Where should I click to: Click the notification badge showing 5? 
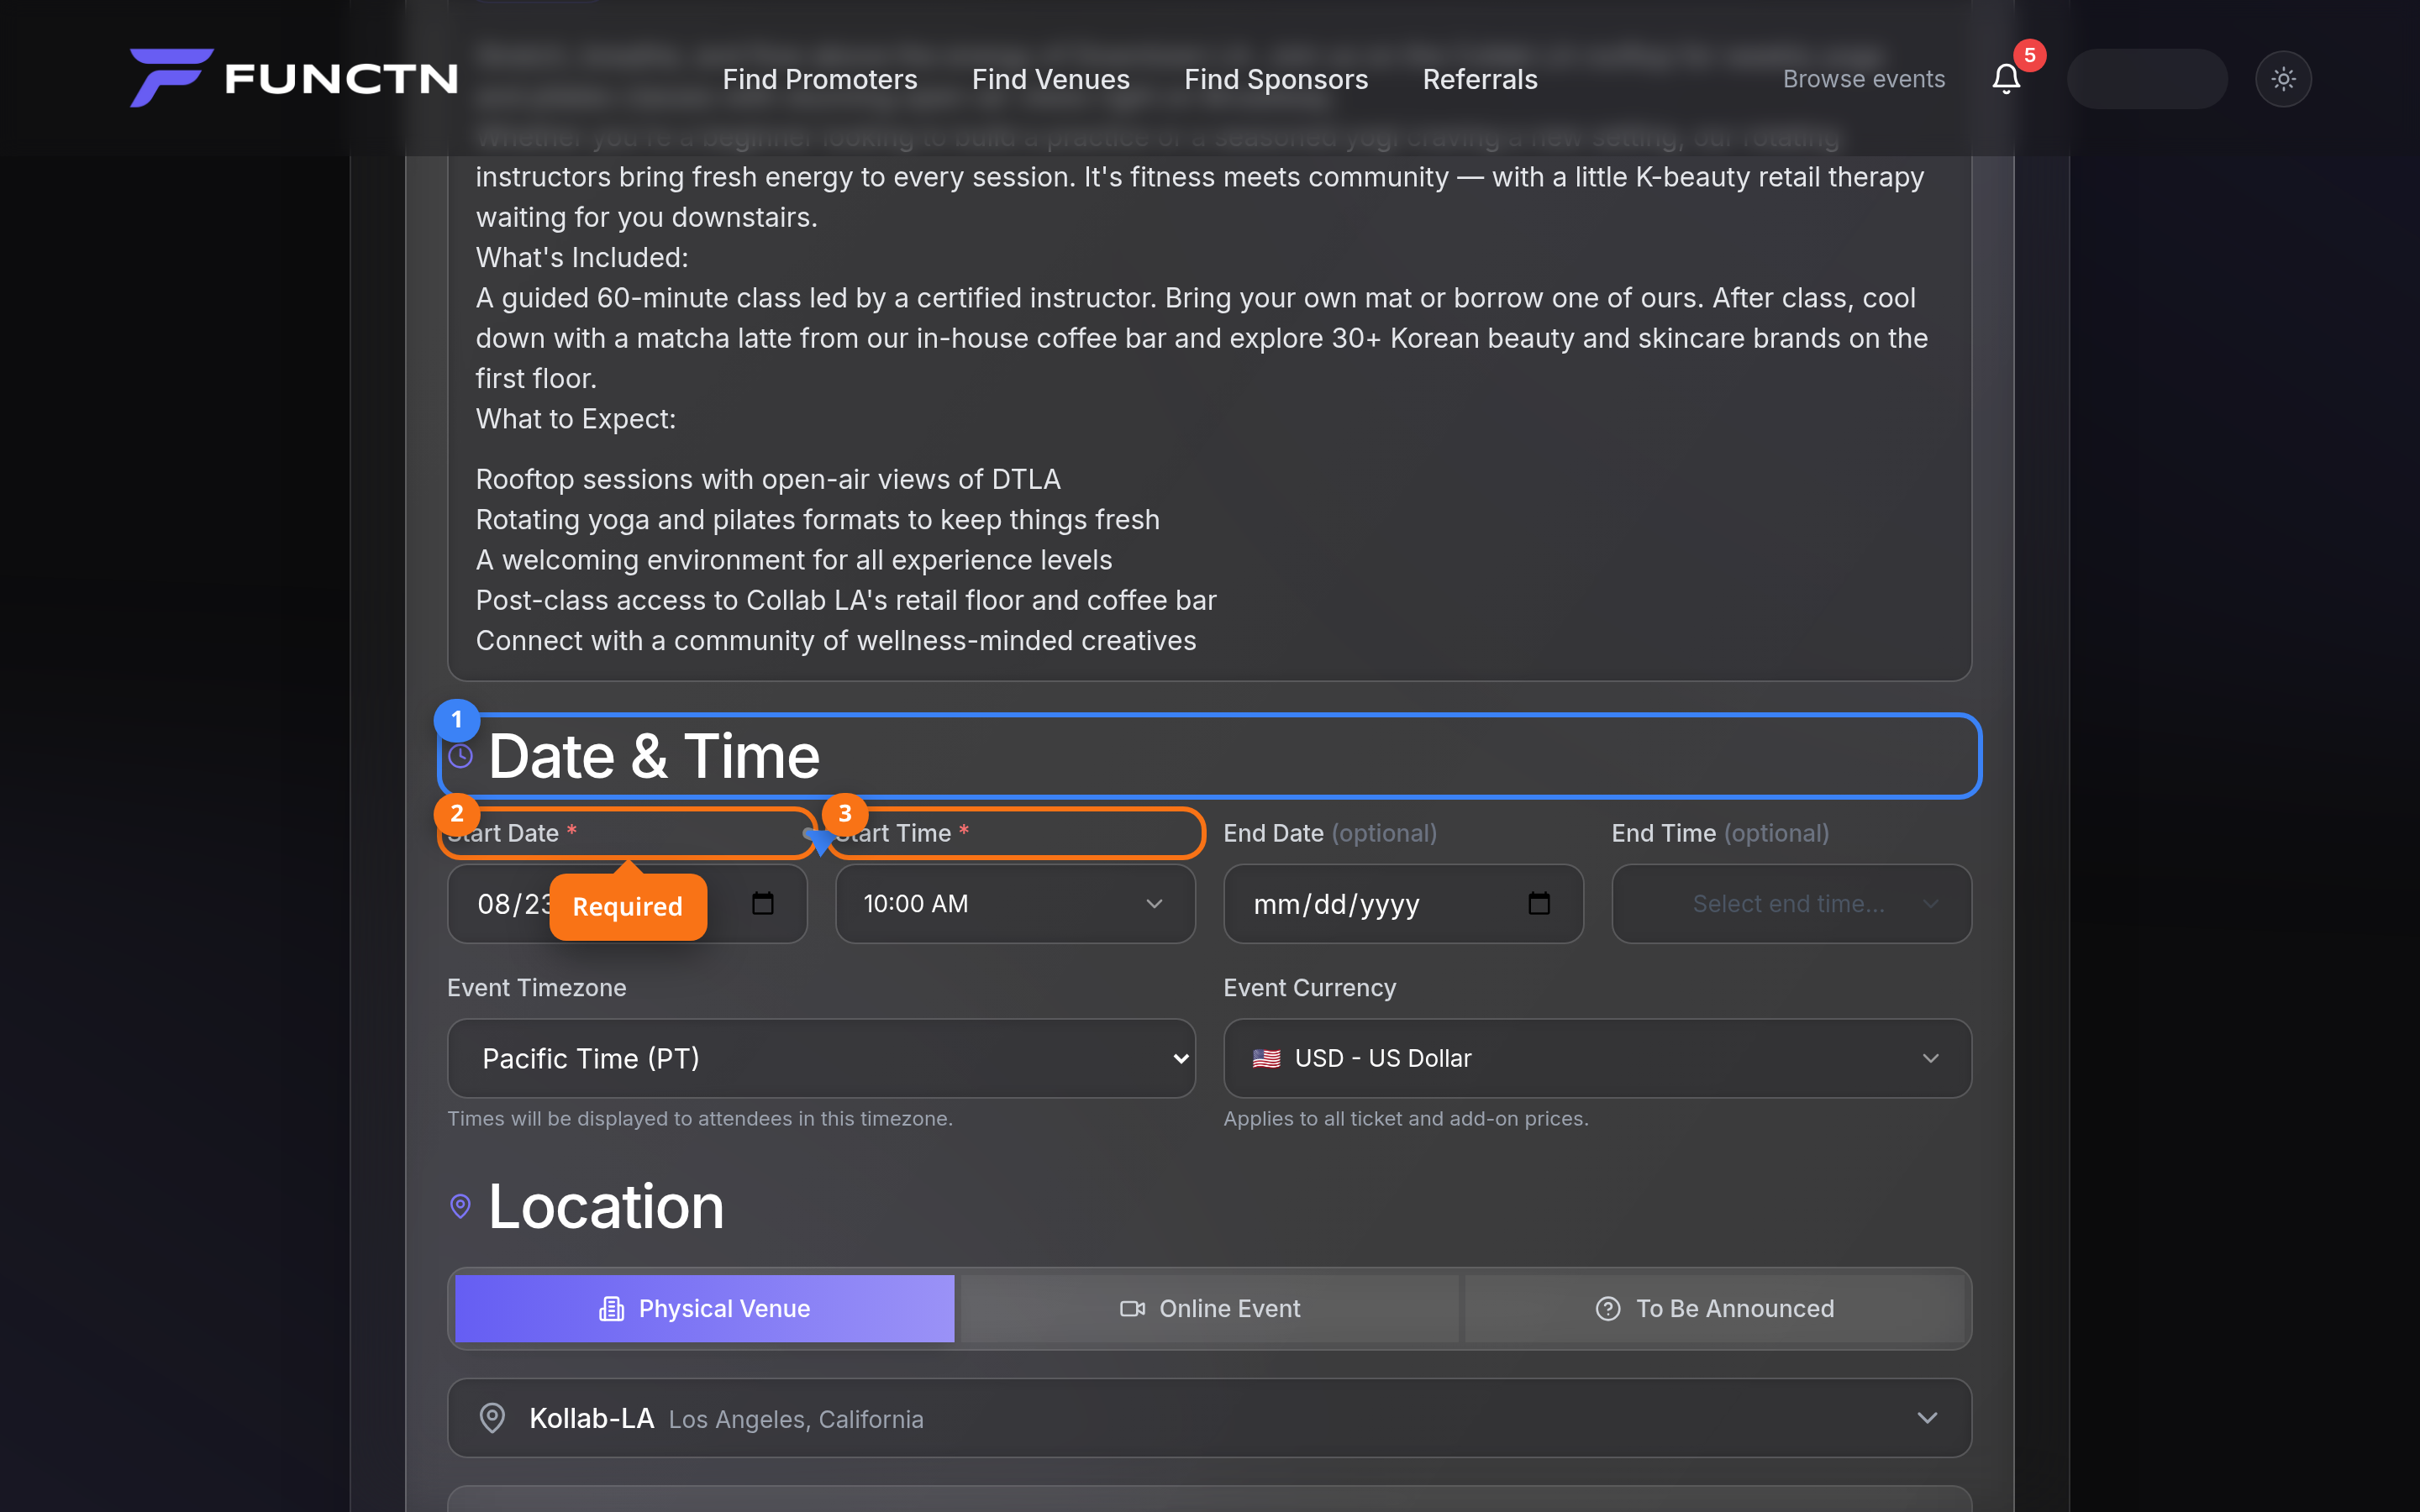(2029, 55)
